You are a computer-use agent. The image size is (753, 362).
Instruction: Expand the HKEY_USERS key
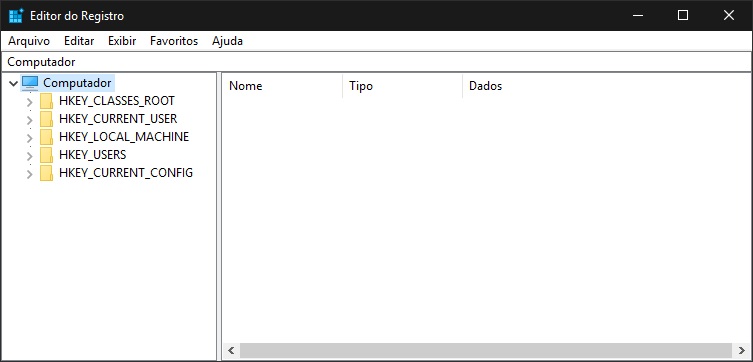coord(30,156)
